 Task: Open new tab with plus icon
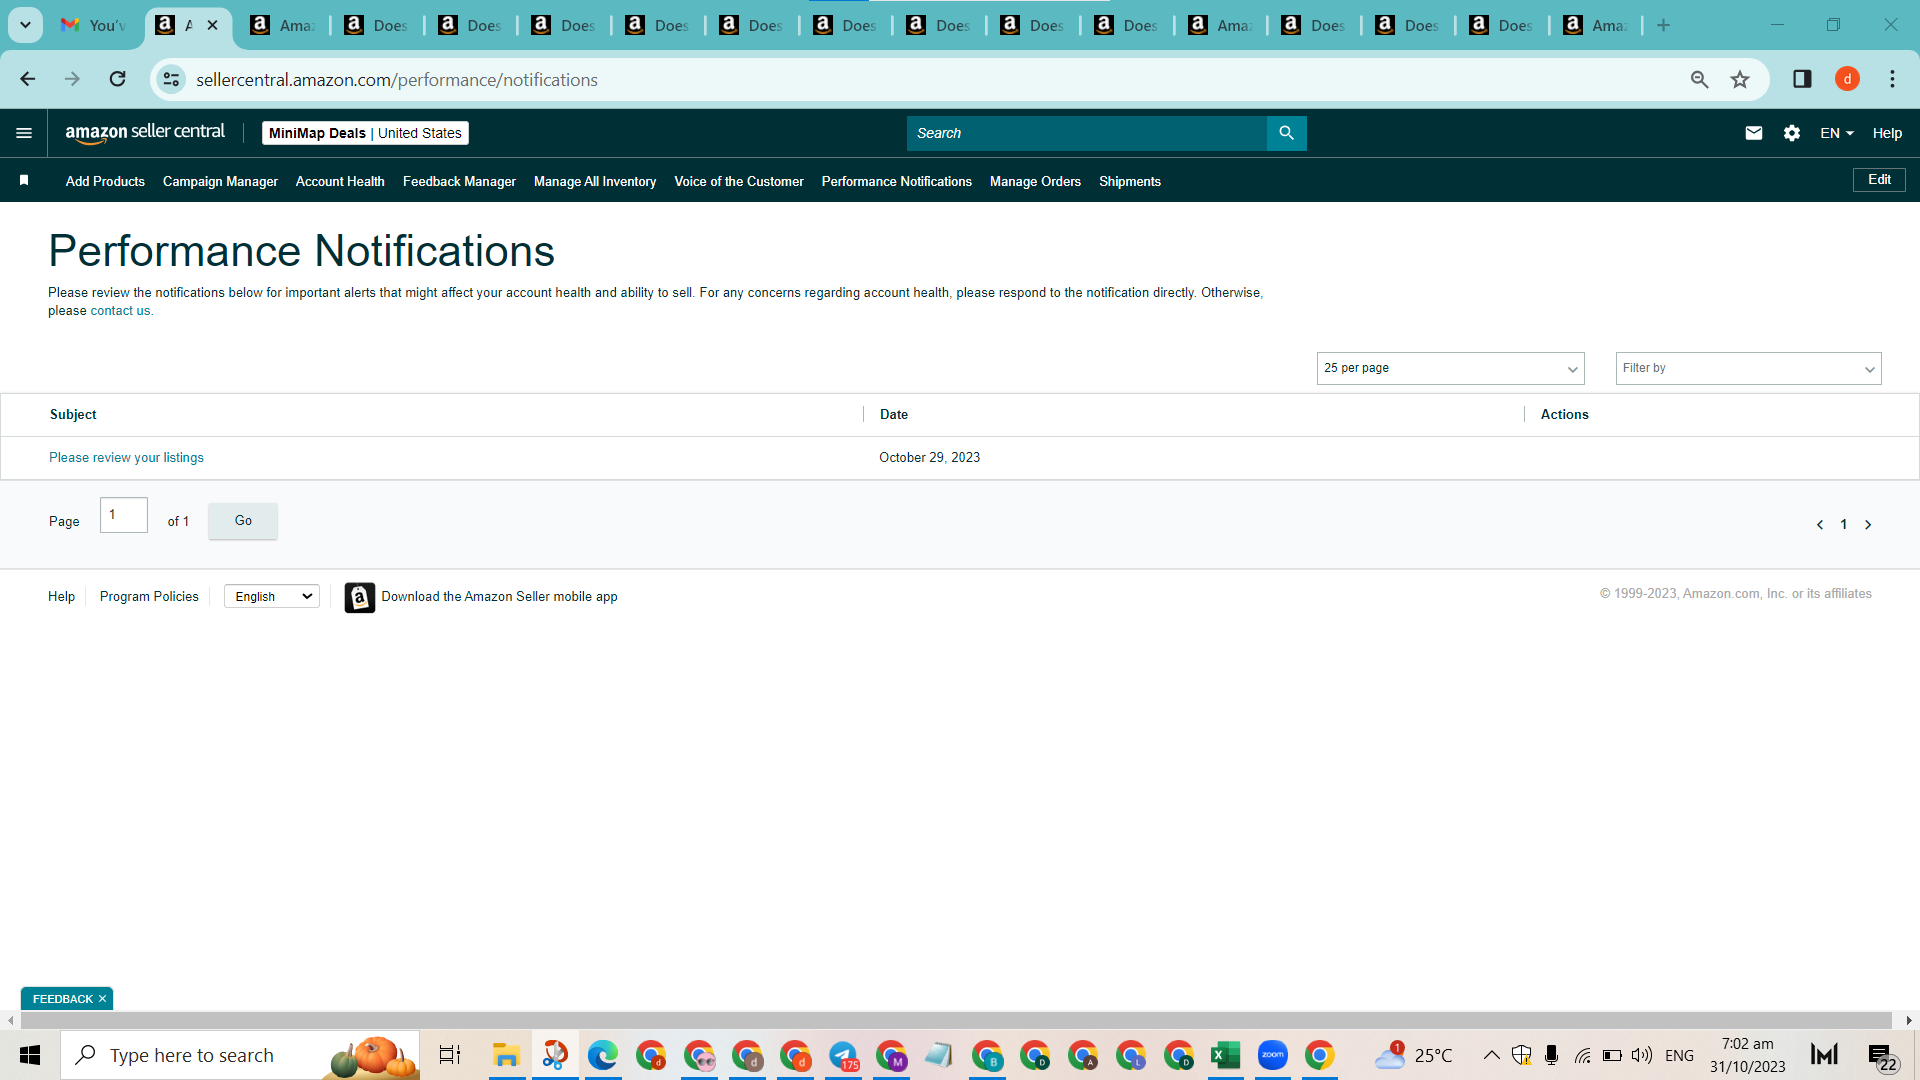point(1663,25)
